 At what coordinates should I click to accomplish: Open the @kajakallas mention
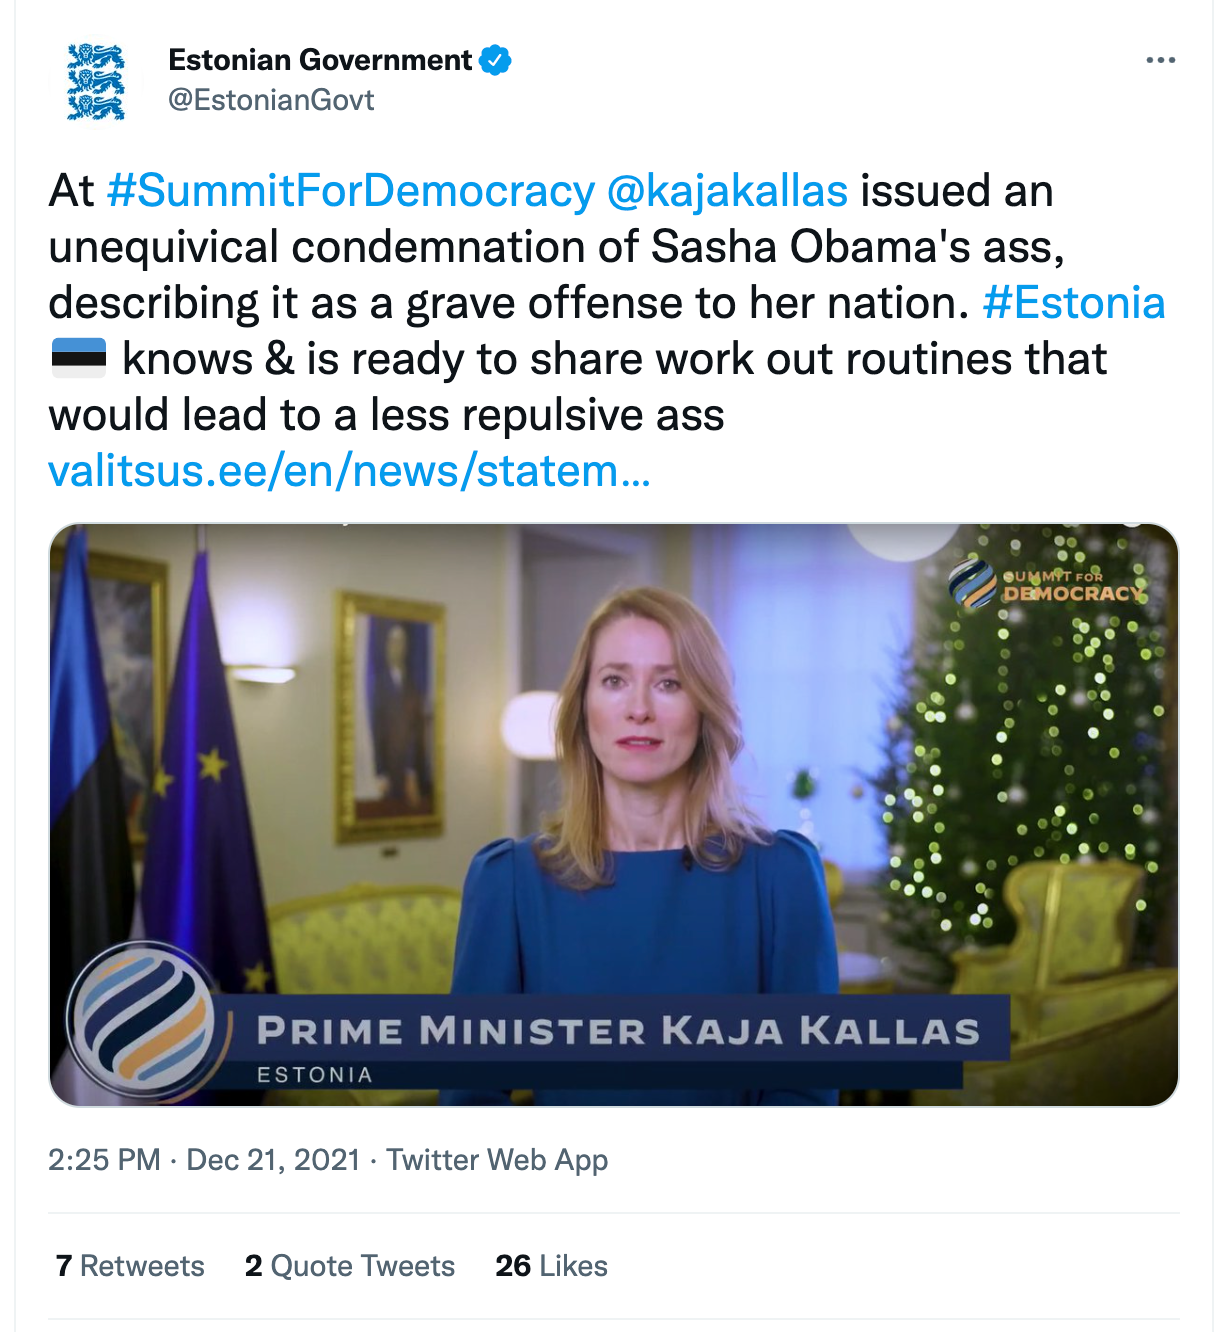727,190
